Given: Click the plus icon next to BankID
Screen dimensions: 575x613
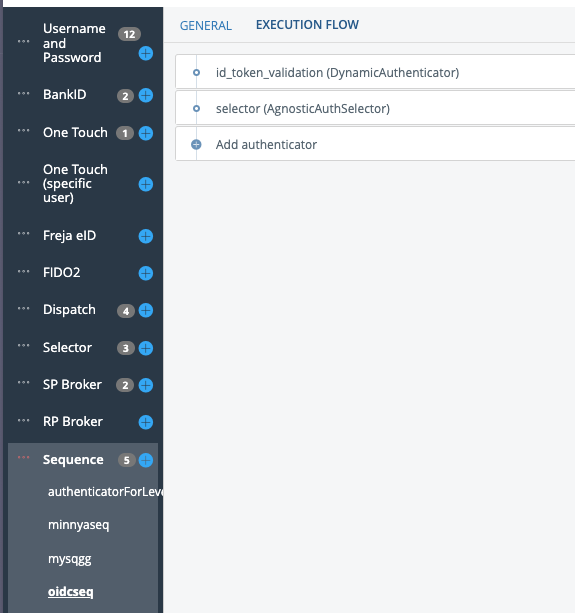Looking at the screenshot, I should [x=146, y=95].
